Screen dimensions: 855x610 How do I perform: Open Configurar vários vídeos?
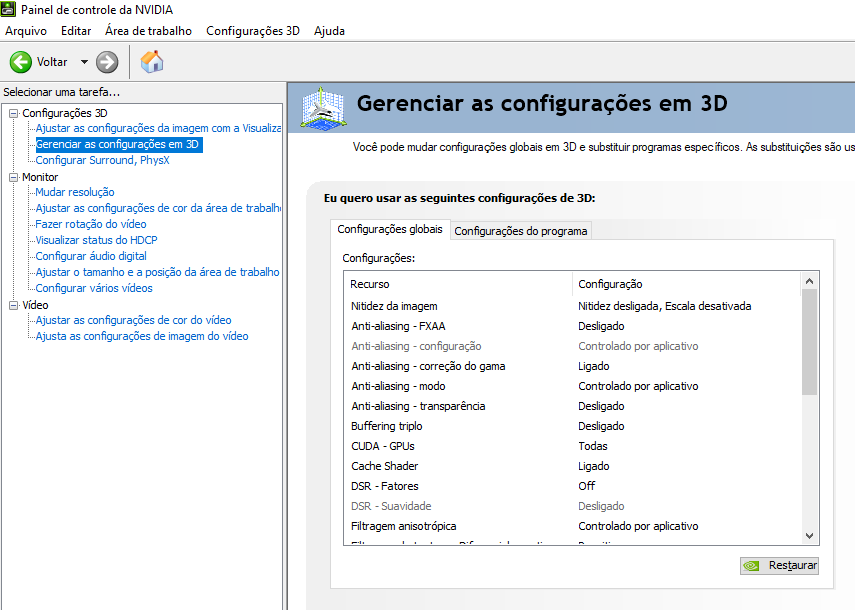(94, 288)
